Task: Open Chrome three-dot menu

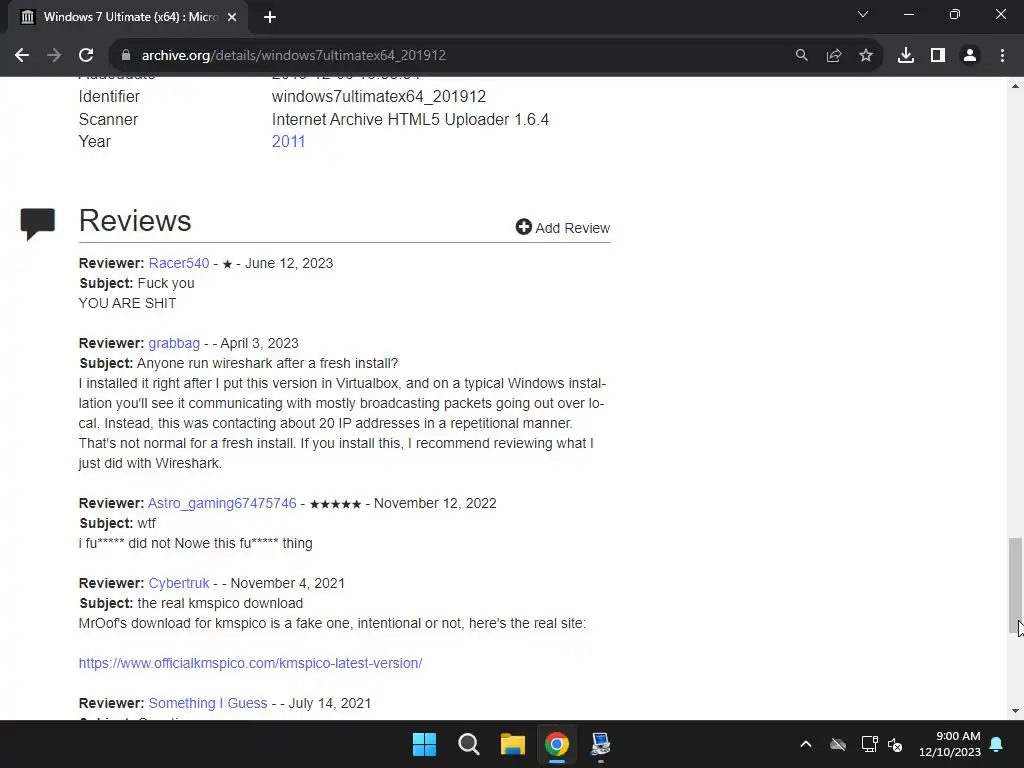Action: [x=1002, y=56]
